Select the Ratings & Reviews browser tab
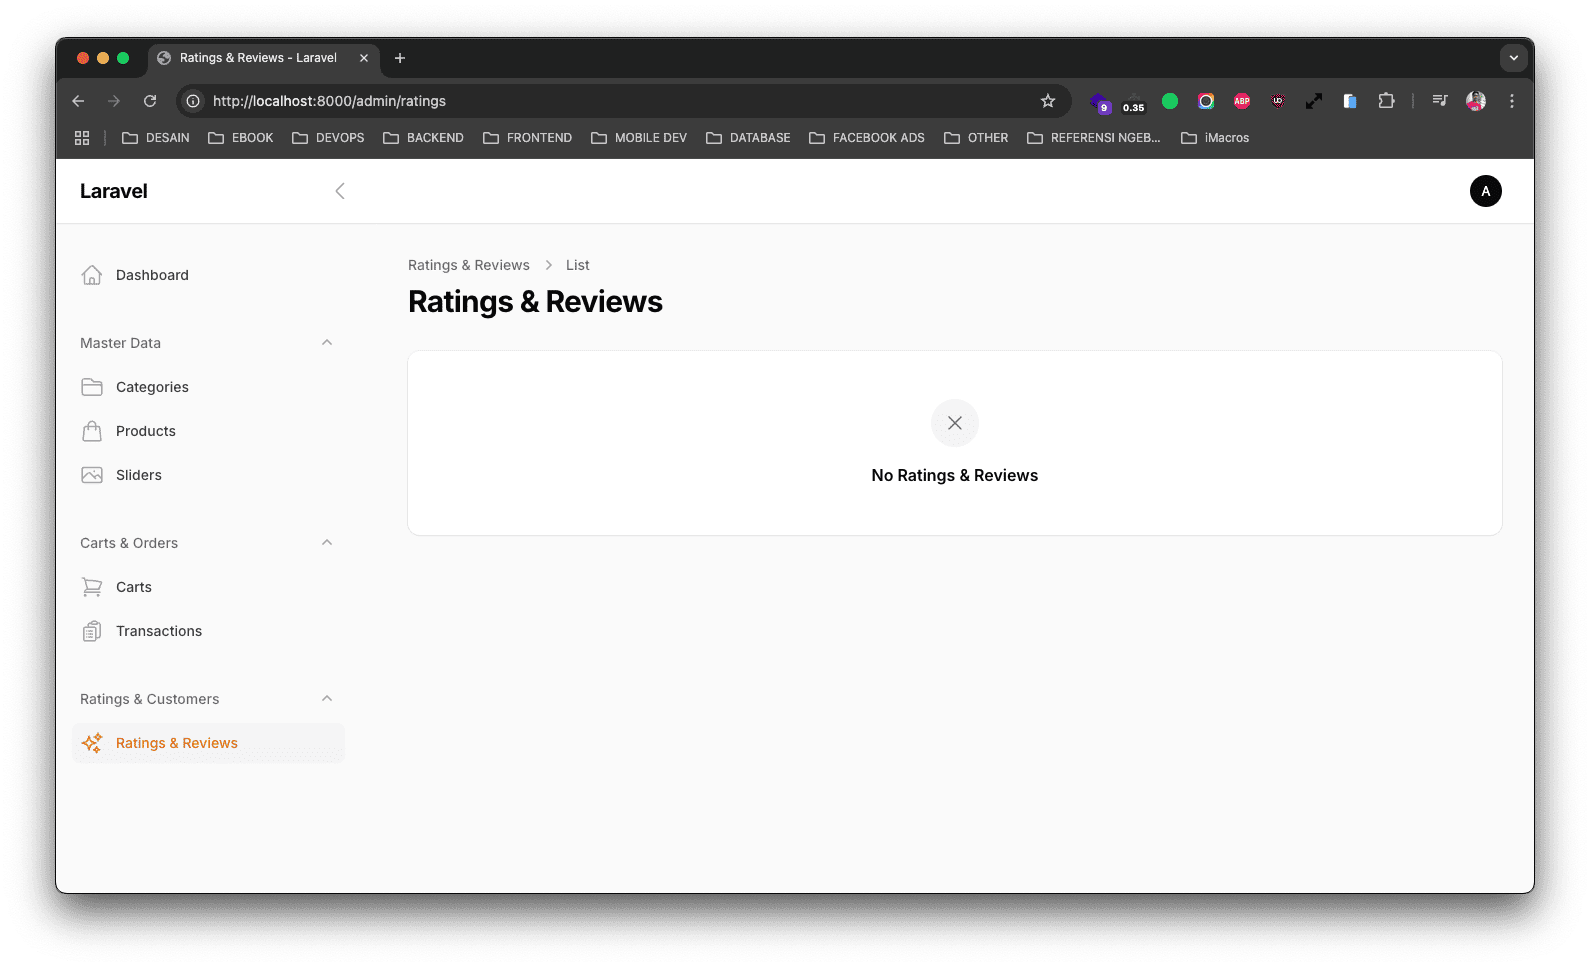 [x=258, y=58]
